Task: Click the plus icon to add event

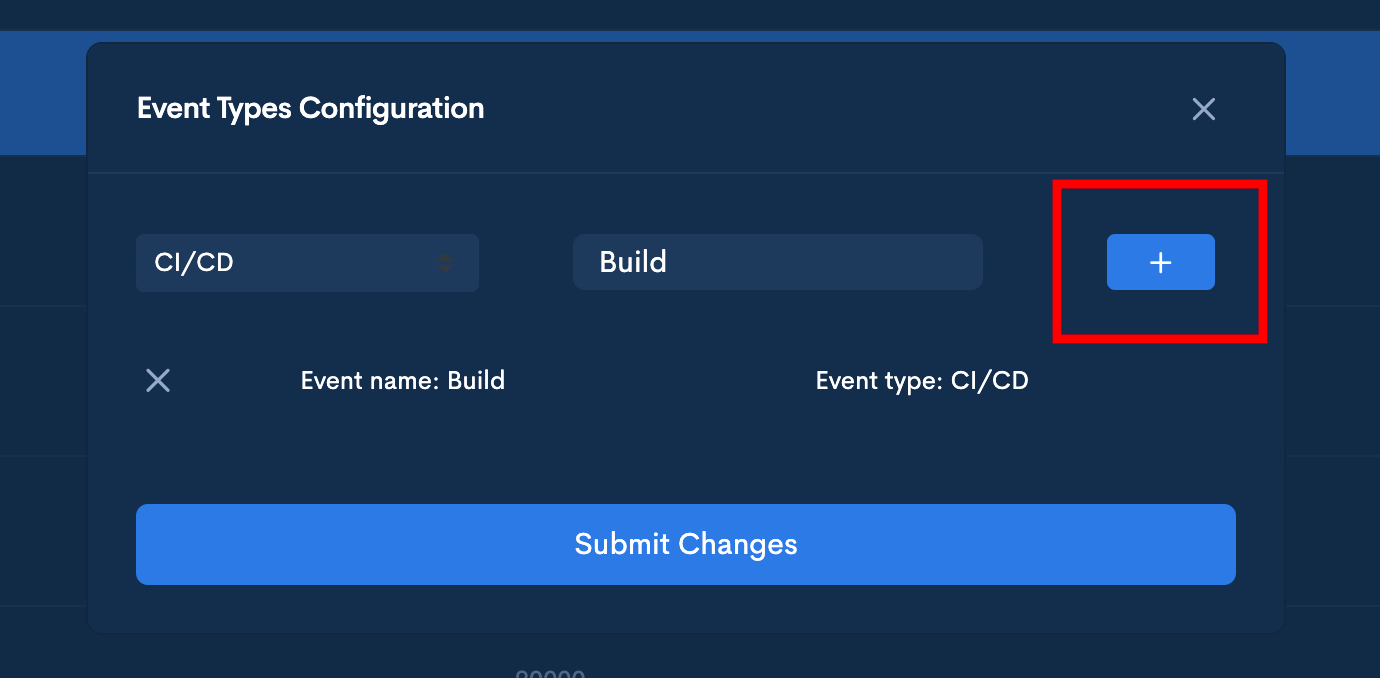Action: pos(1160,262)
